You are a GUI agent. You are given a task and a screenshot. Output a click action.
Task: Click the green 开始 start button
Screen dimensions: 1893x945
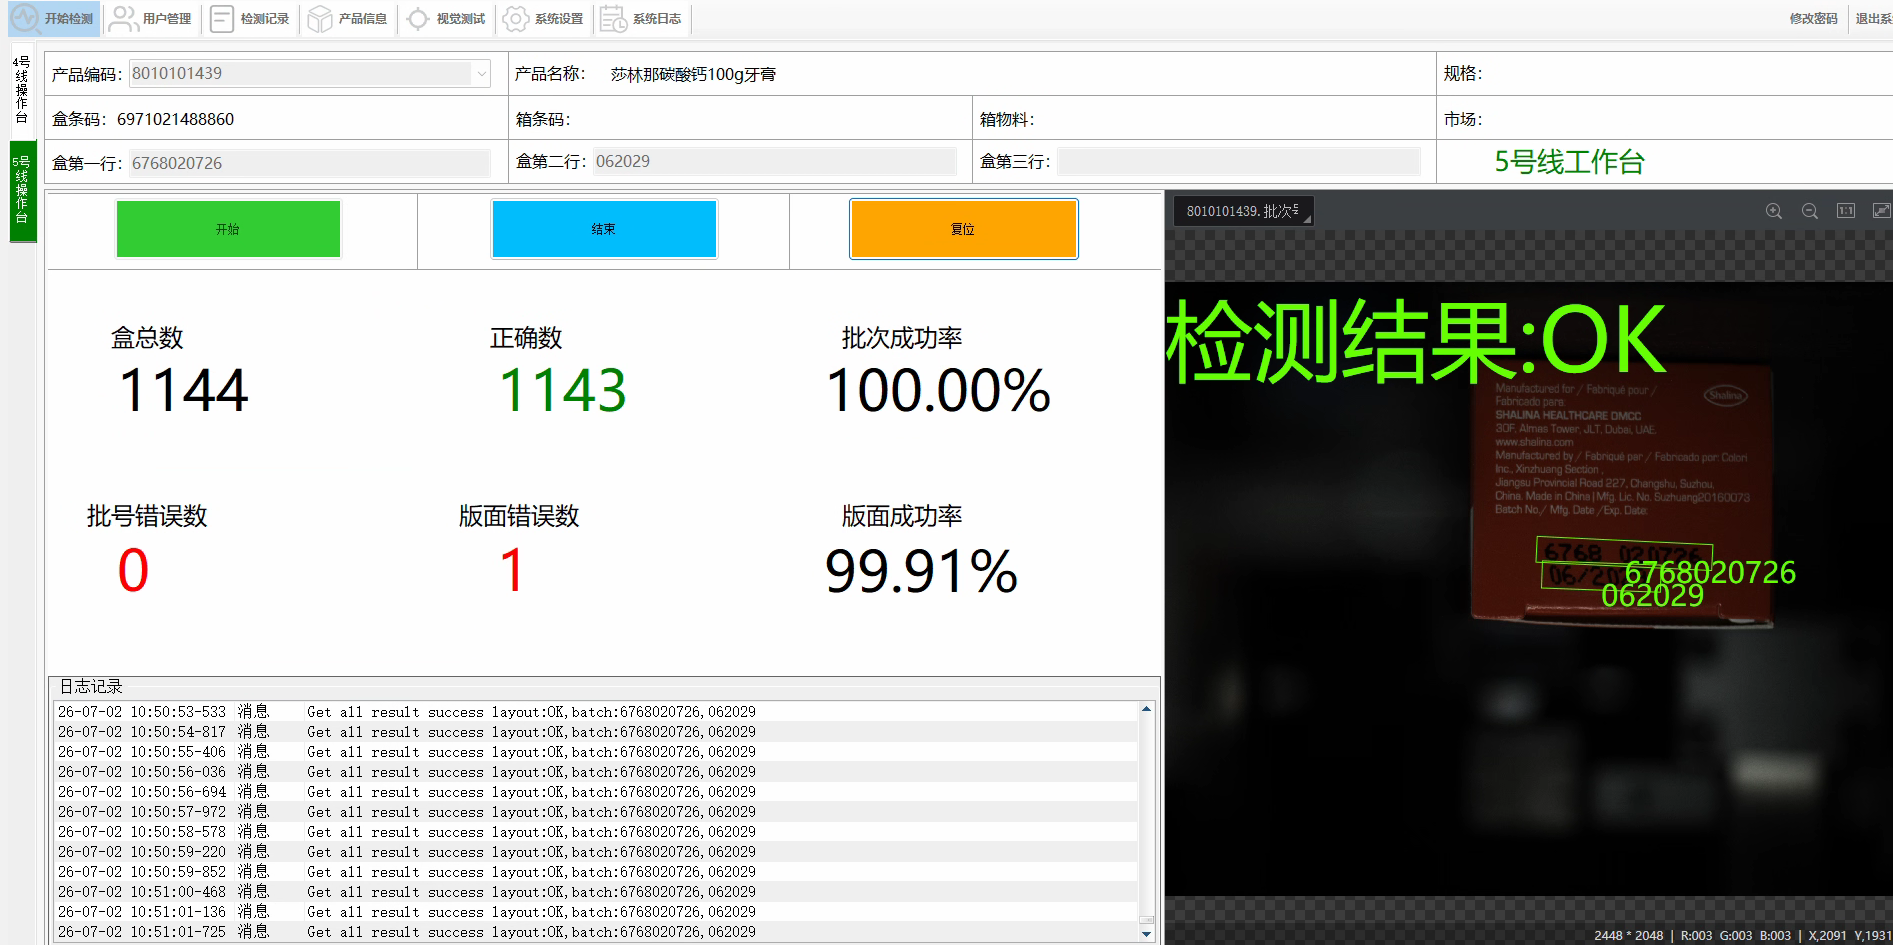[228, 229]
